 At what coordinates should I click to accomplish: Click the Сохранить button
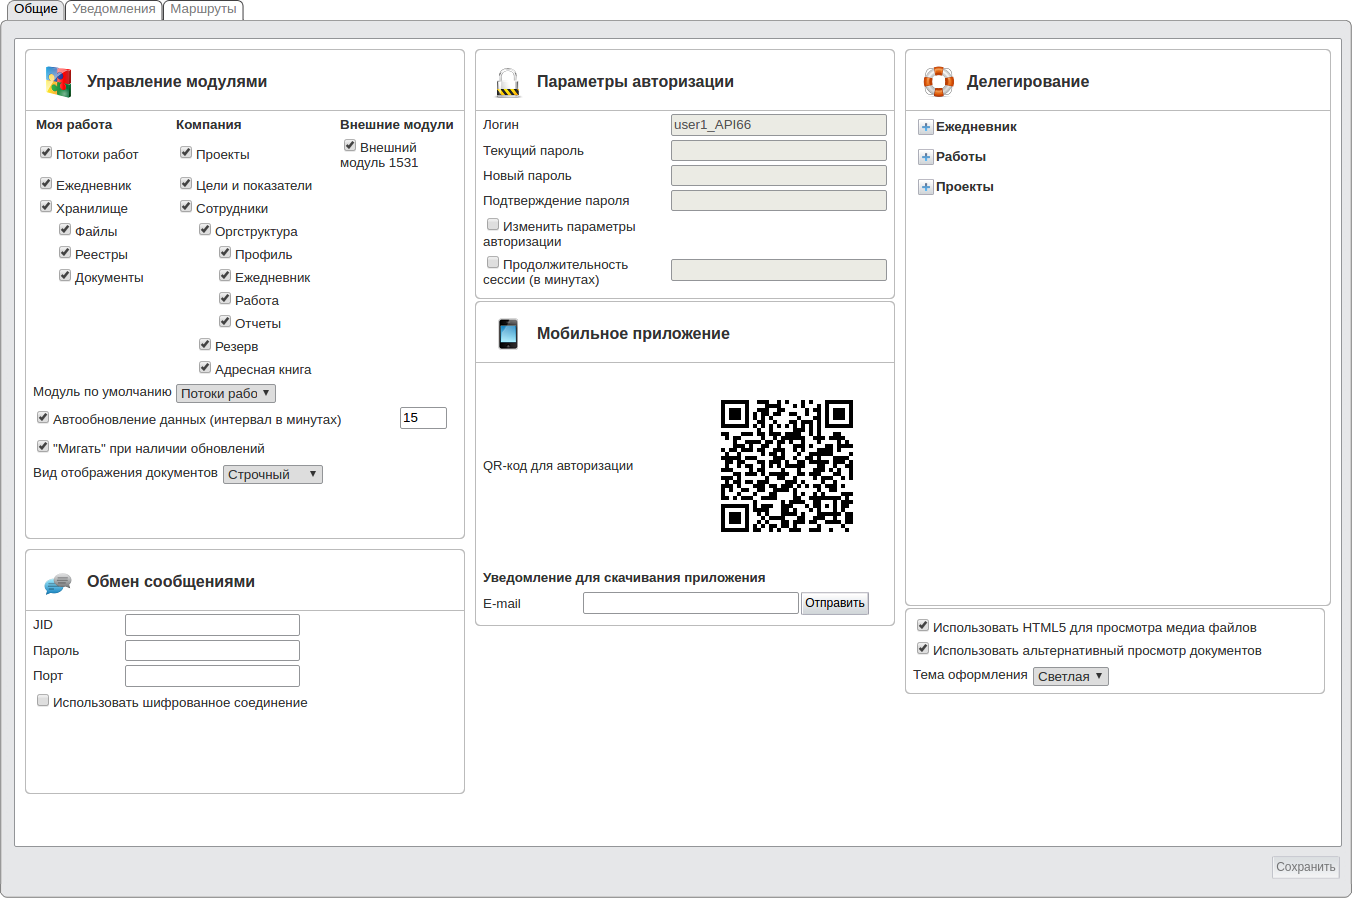tap(1306, 867)
